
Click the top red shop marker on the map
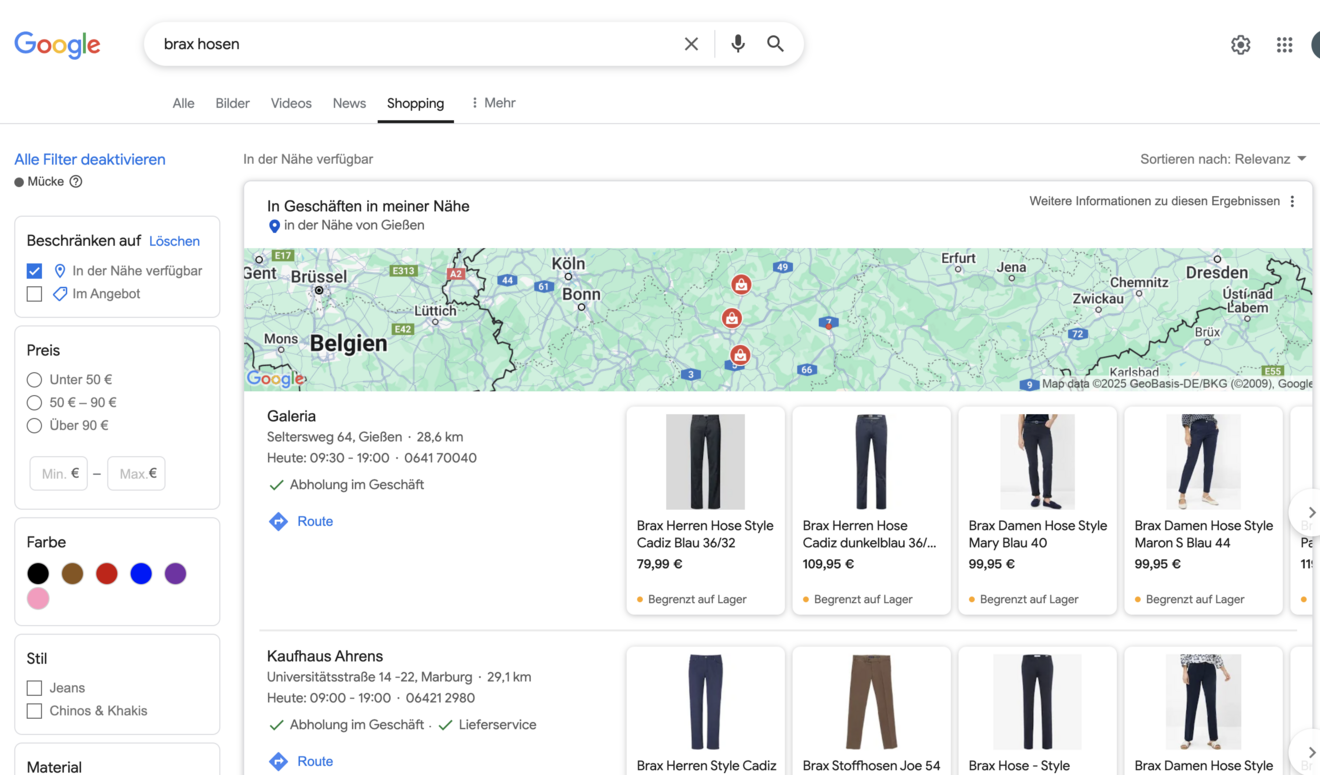point(741,285)
